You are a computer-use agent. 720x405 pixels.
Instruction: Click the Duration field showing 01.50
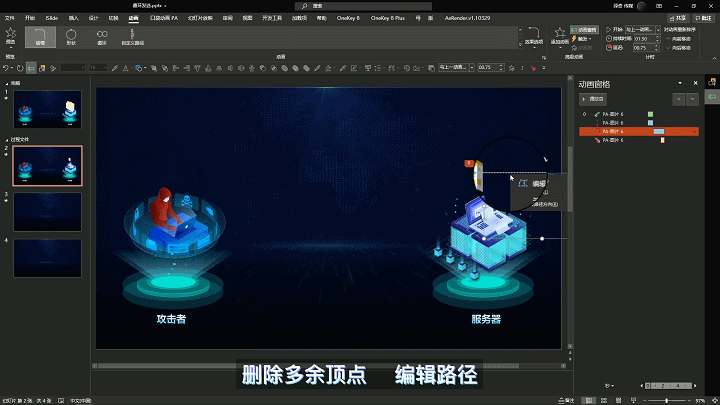click(644, 39)
